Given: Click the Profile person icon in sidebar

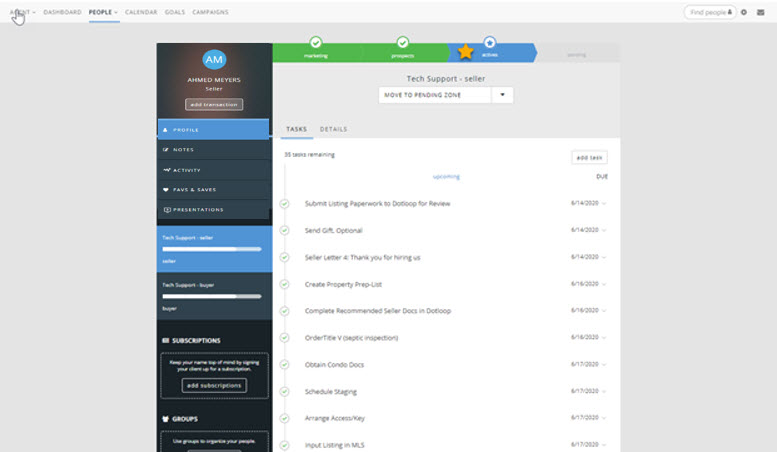Looking at the screenshot, I should coord(166,130).
